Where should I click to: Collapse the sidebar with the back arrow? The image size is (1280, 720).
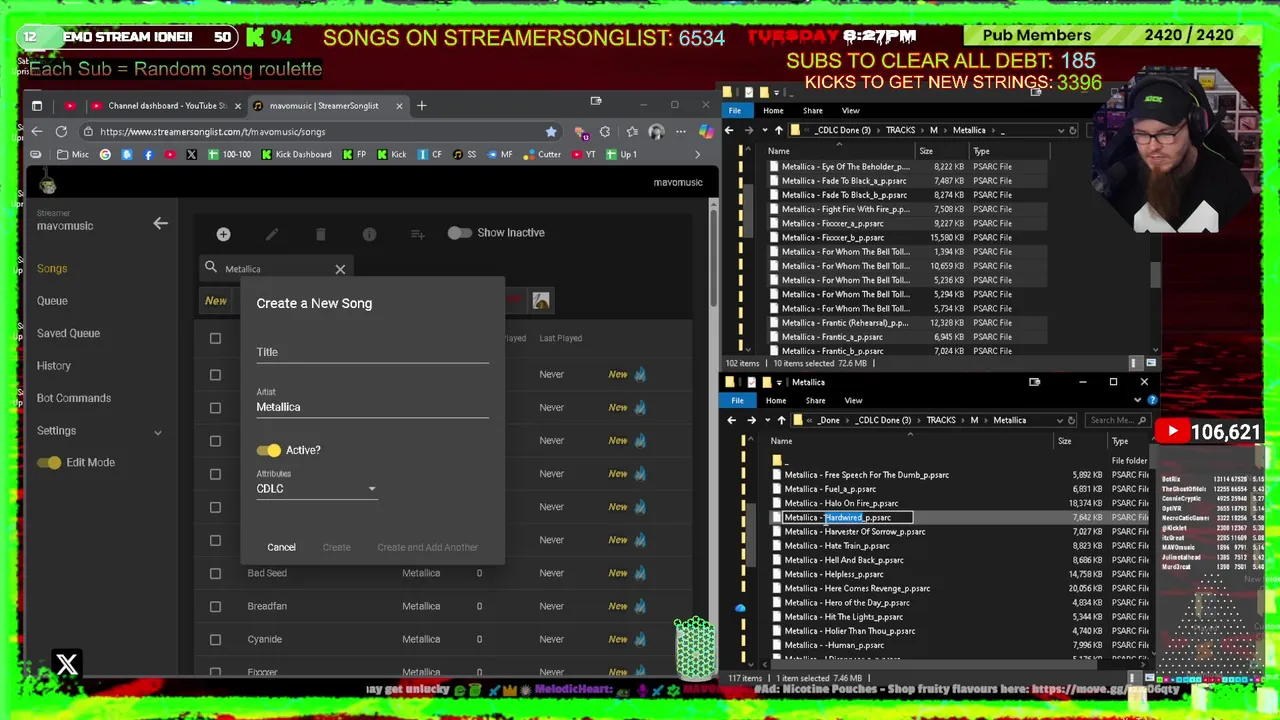160,224
